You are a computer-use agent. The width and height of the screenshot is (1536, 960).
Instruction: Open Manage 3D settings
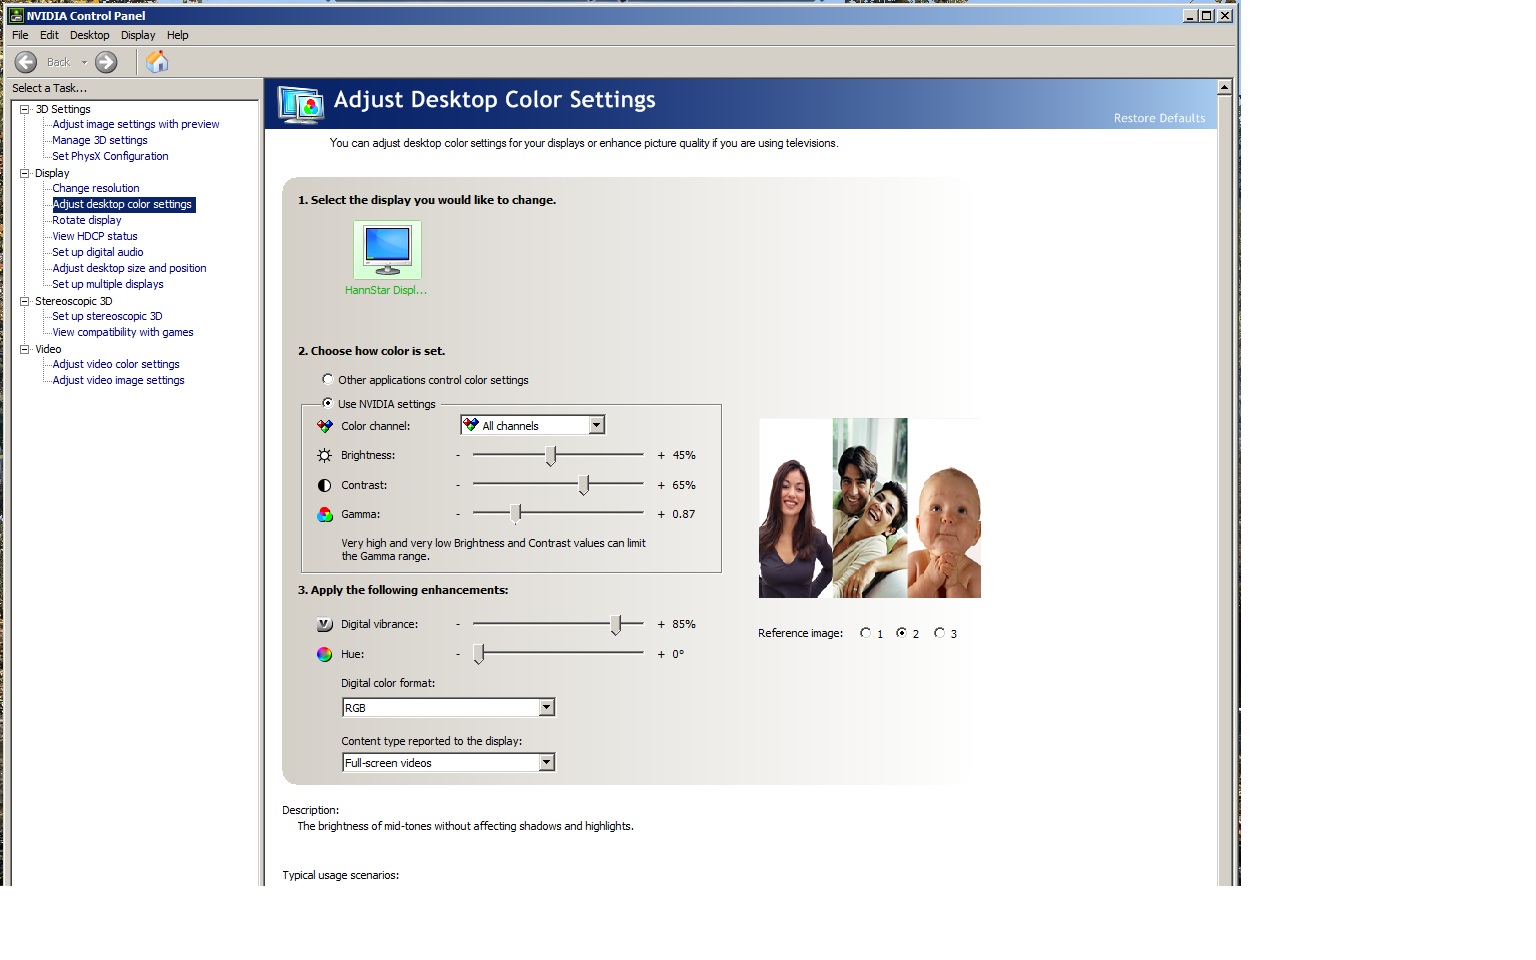click(x=100, y=140)
